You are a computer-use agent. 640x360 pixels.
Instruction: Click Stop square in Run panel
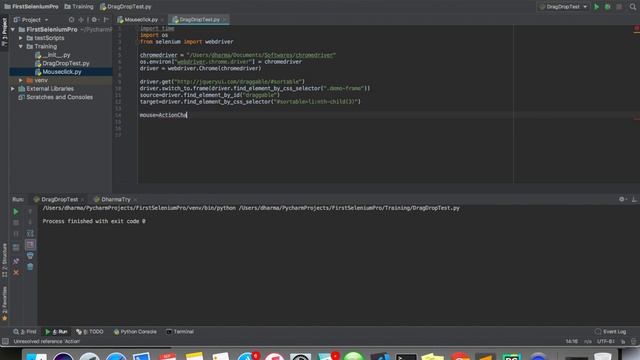pos(16,223)
